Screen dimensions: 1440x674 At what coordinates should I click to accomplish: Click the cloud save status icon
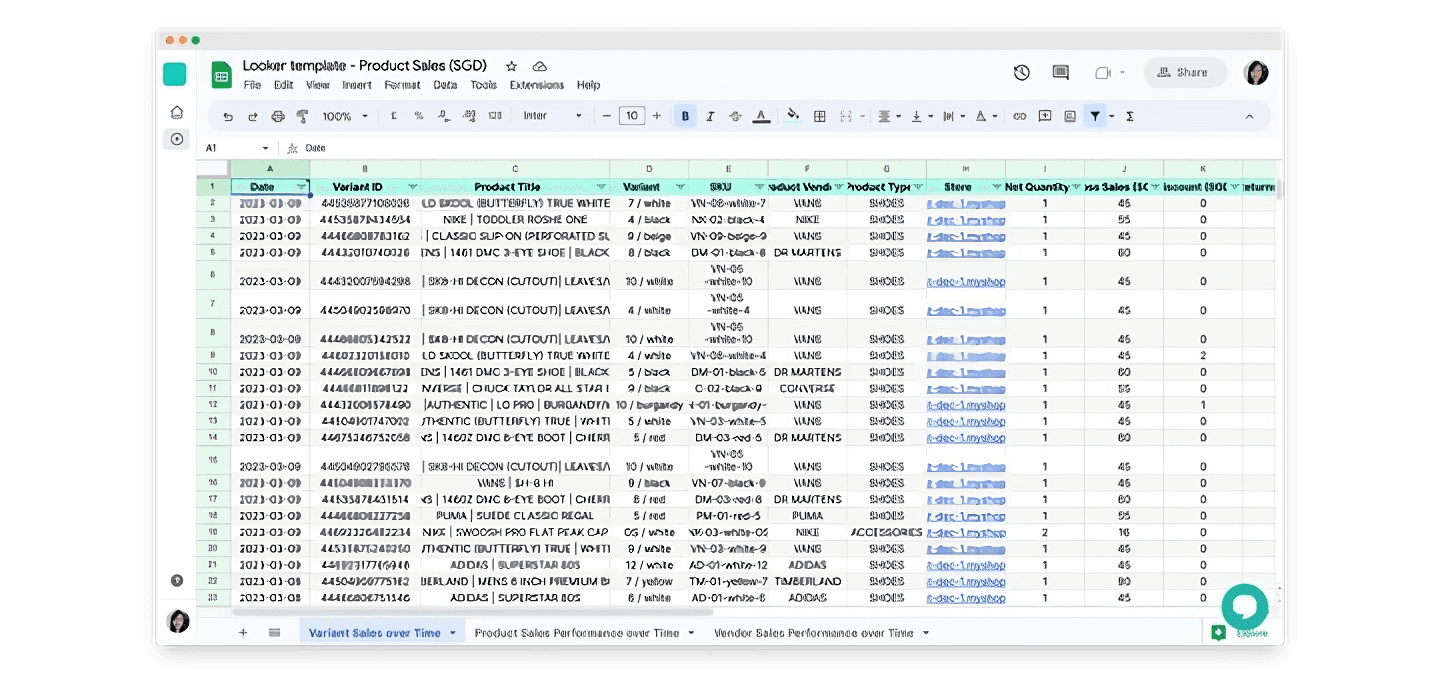point(539,66)
